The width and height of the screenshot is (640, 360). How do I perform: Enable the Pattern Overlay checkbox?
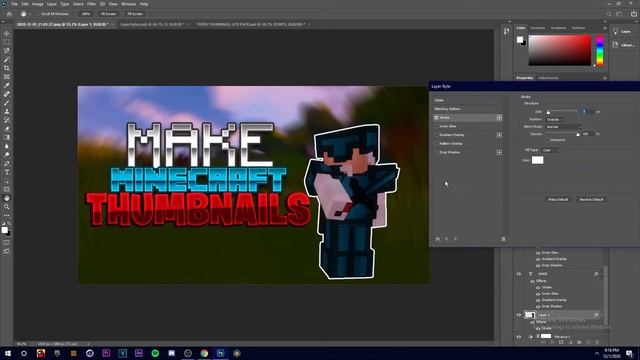[436, 144]
